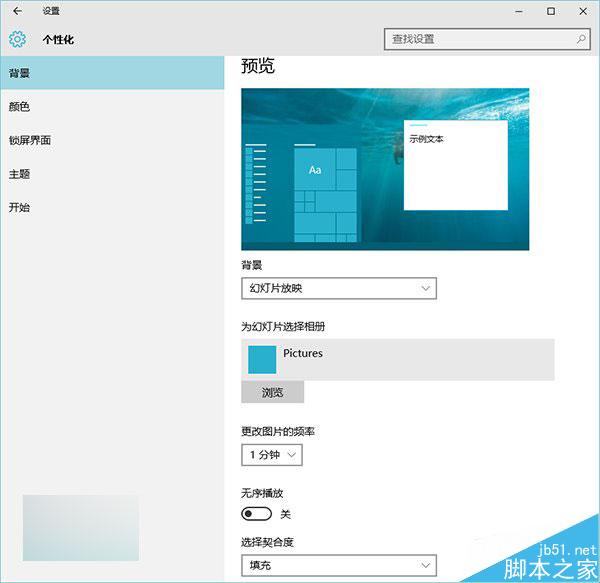
Task: Select the Pictures album entry
Action: [x=398, y=359]
